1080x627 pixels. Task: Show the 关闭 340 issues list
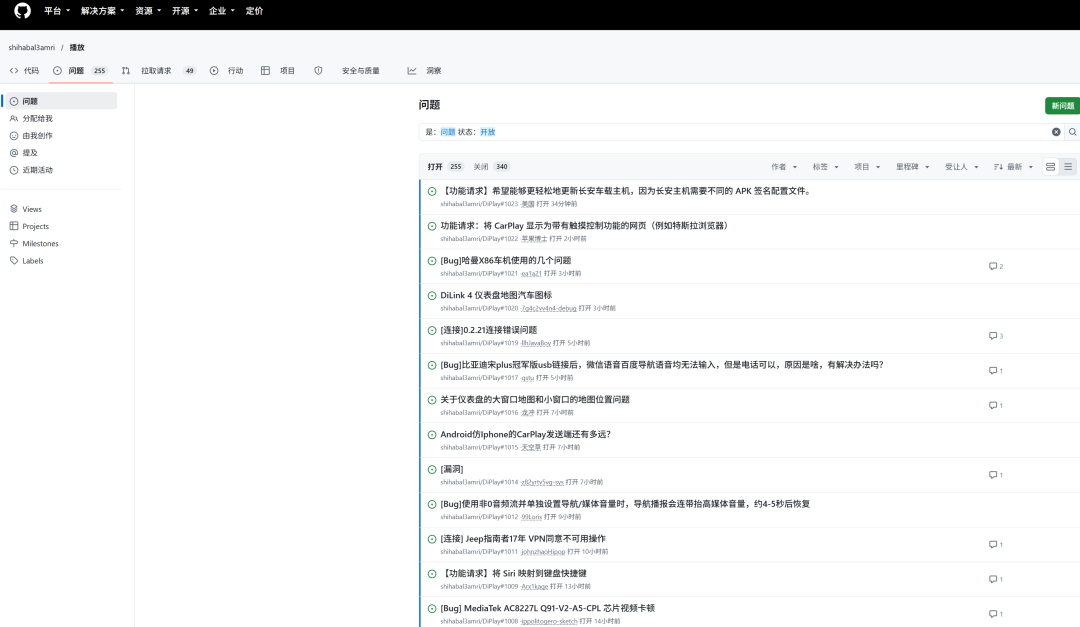tap(492, 167)
